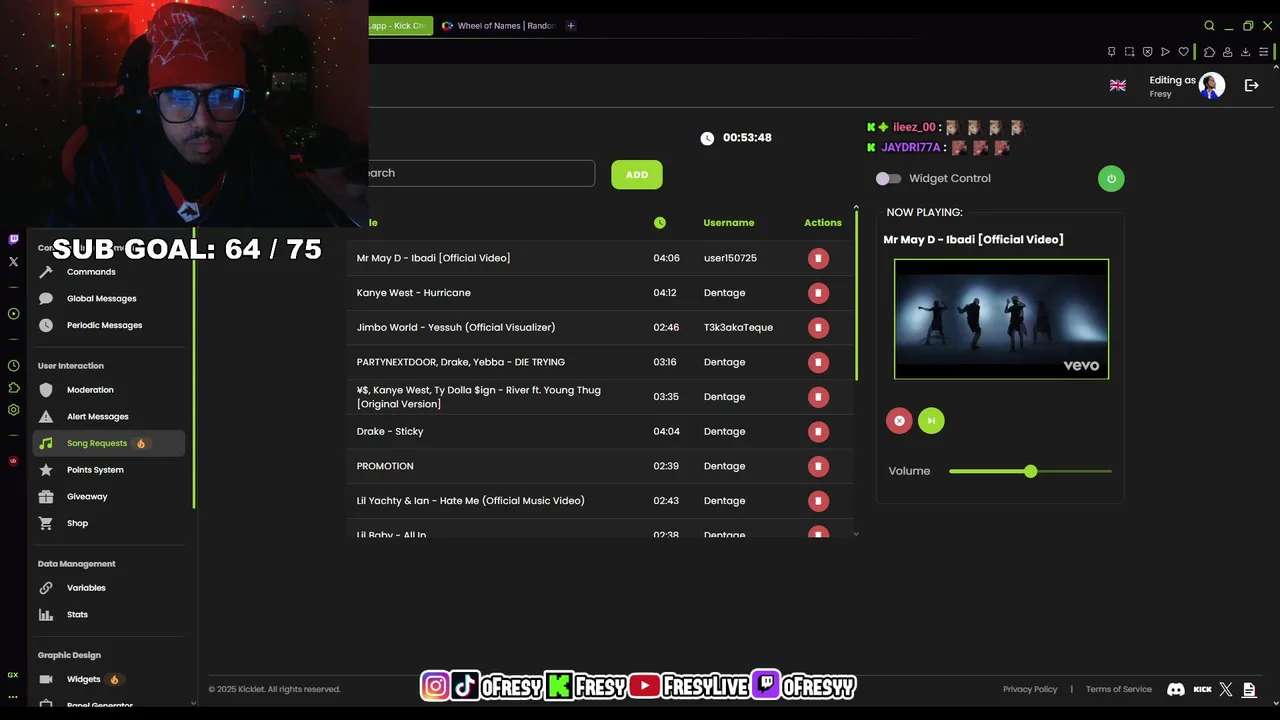This screenshot has width=1280, height=720.
Task: Open Moderation in the sidebar
Action: point(90,390)
